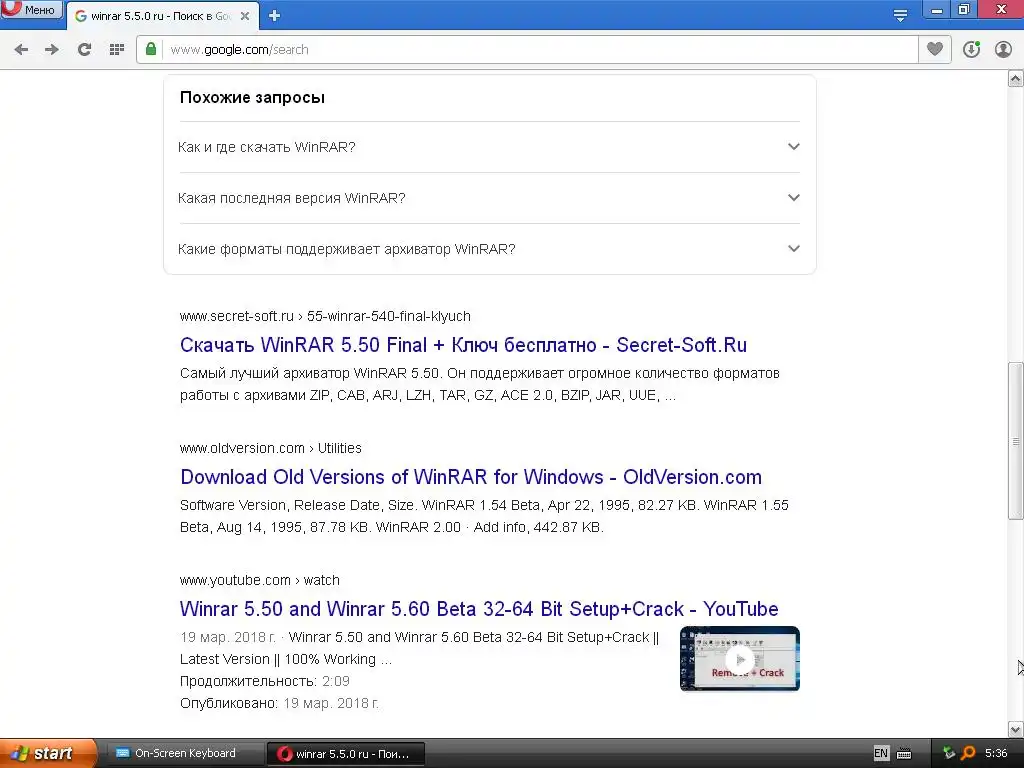Click the www.youtube.com › watch breadcrumb
The image size is (1024, 768).
[259, 580]
